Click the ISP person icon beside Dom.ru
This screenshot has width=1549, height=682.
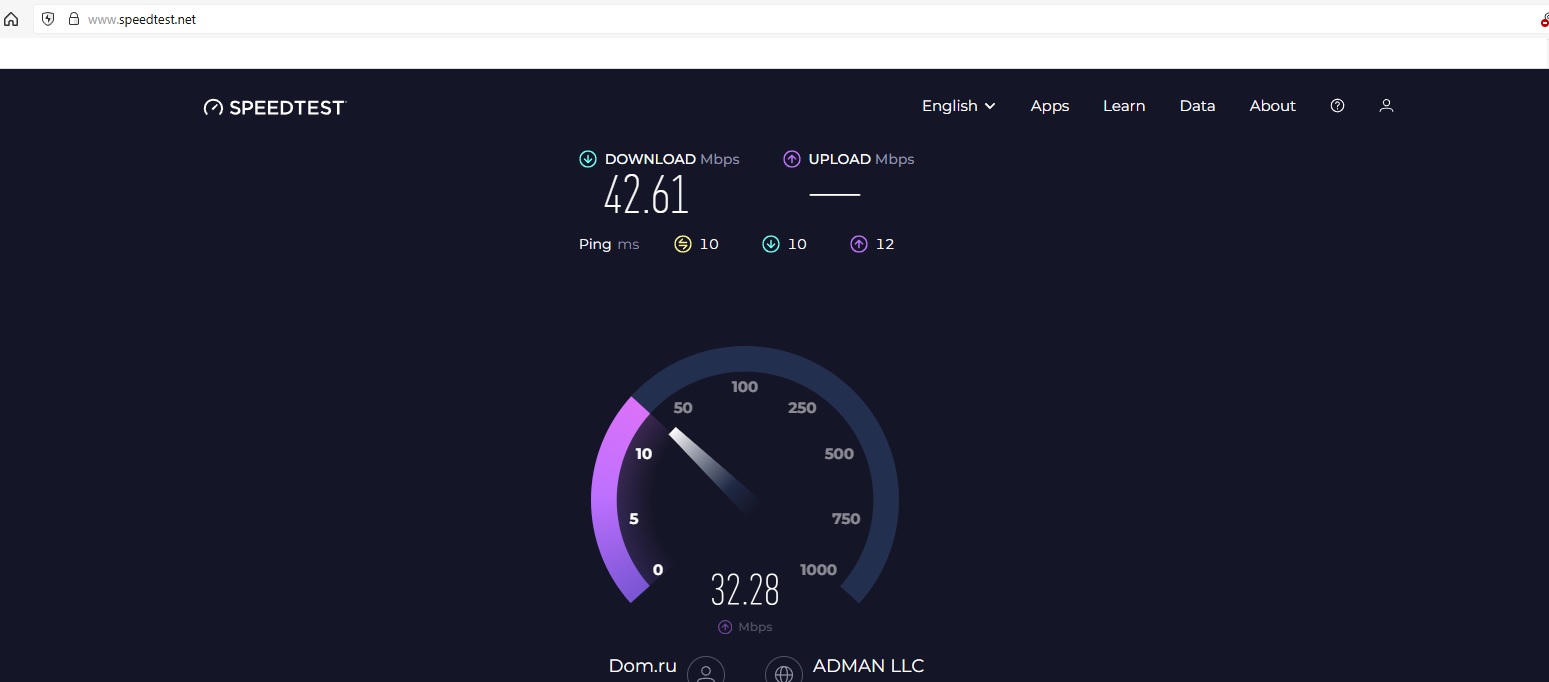coord(706,672)
